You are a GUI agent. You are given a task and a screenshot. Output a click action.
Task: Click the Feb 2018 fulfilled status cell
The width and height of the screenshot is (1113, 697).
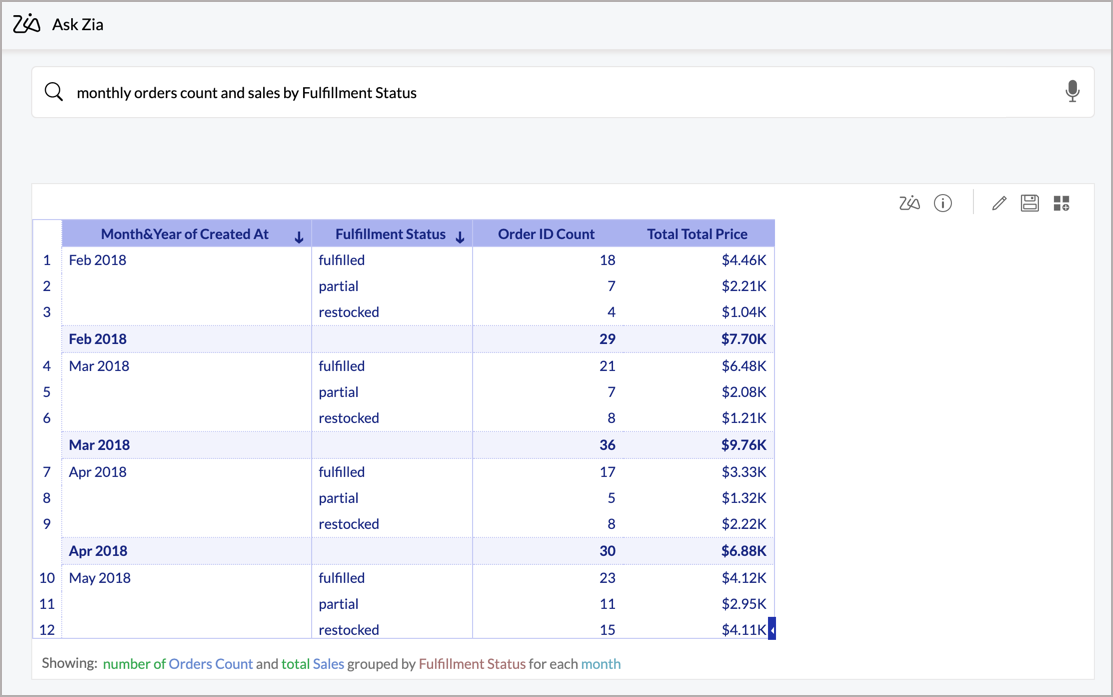[342, 260]
